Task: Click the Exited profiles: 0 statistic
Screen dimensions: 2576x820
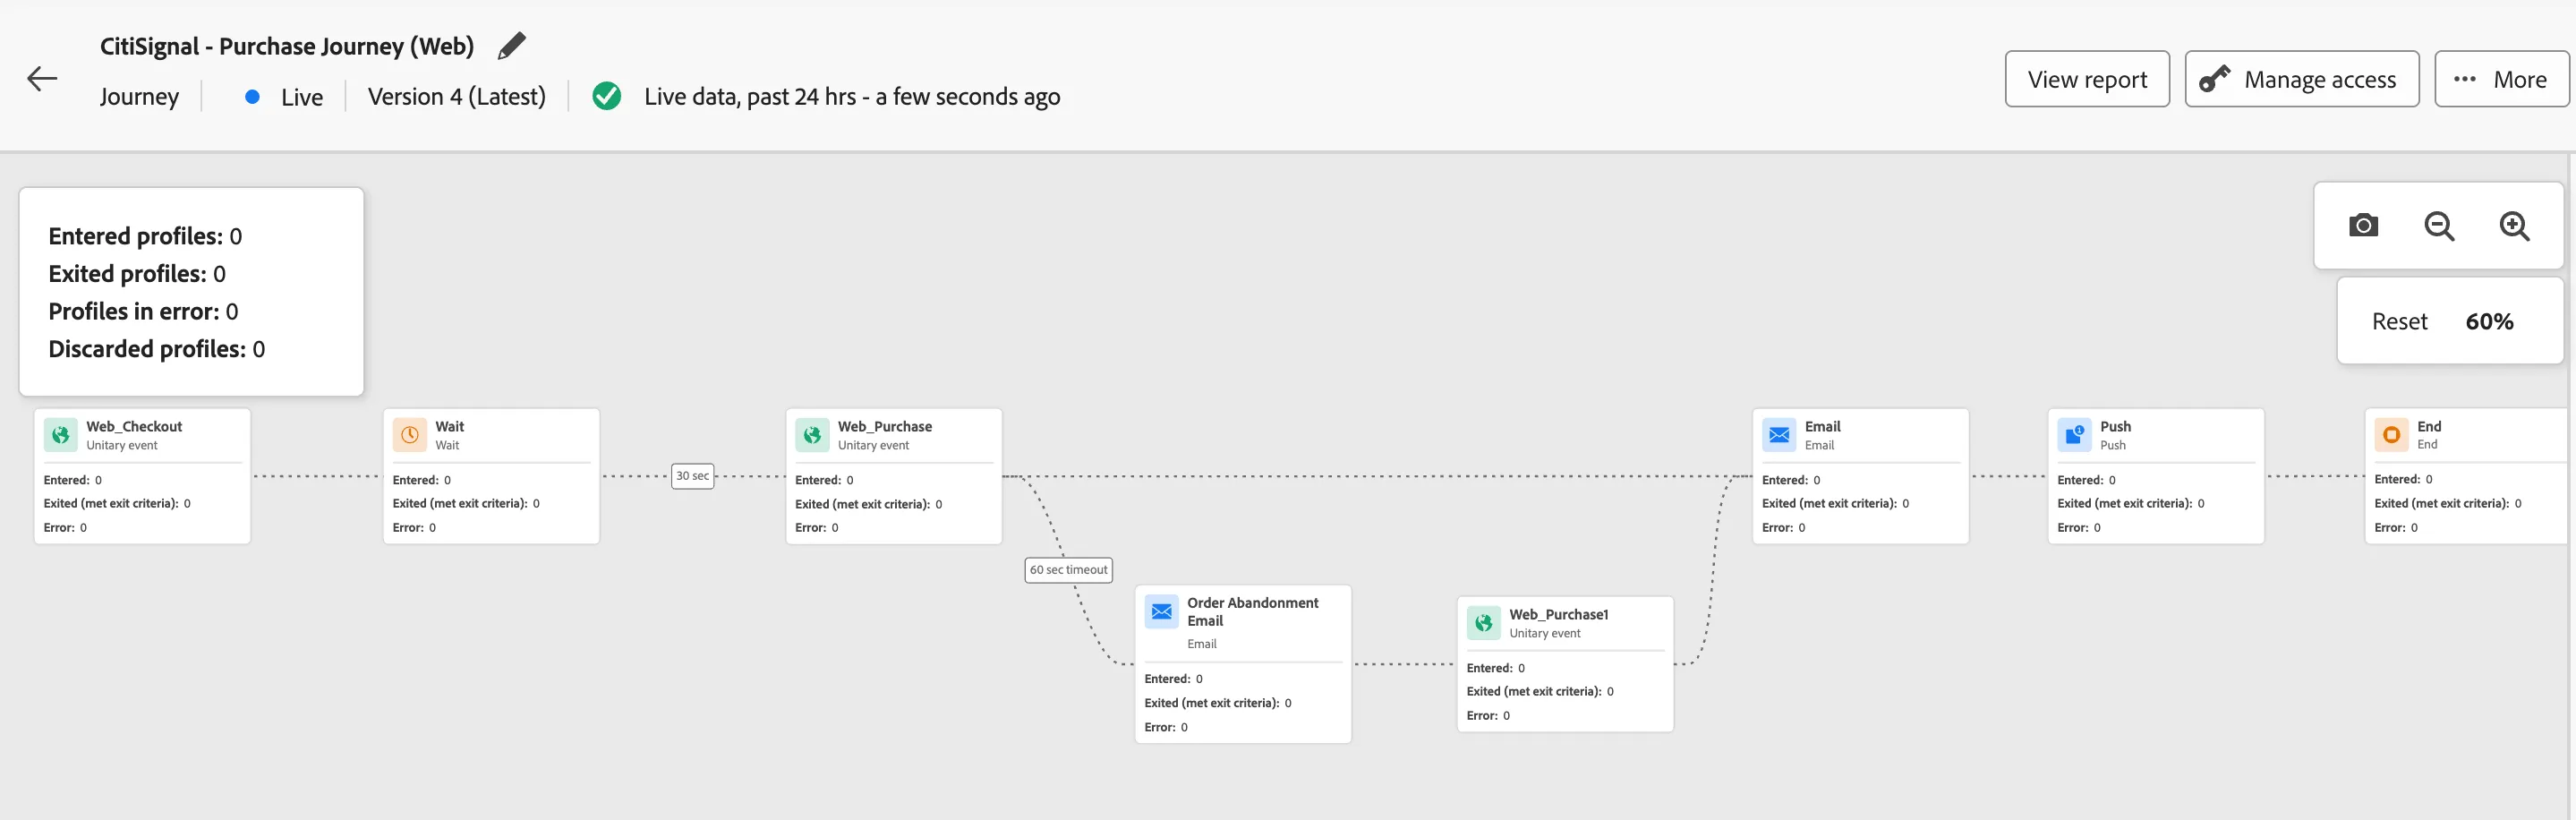Action: pos(137,274)
